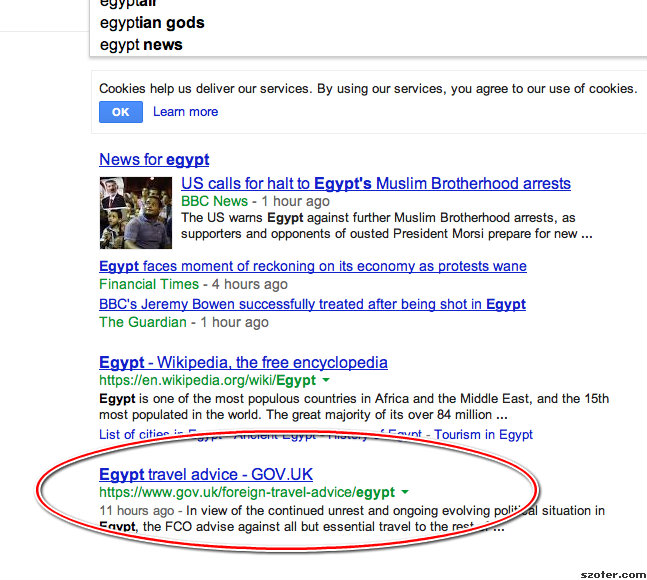Click the en.wikipedia.org green URL
The width and height of the screenshot is (647, 580).
(x=208, y=380)
